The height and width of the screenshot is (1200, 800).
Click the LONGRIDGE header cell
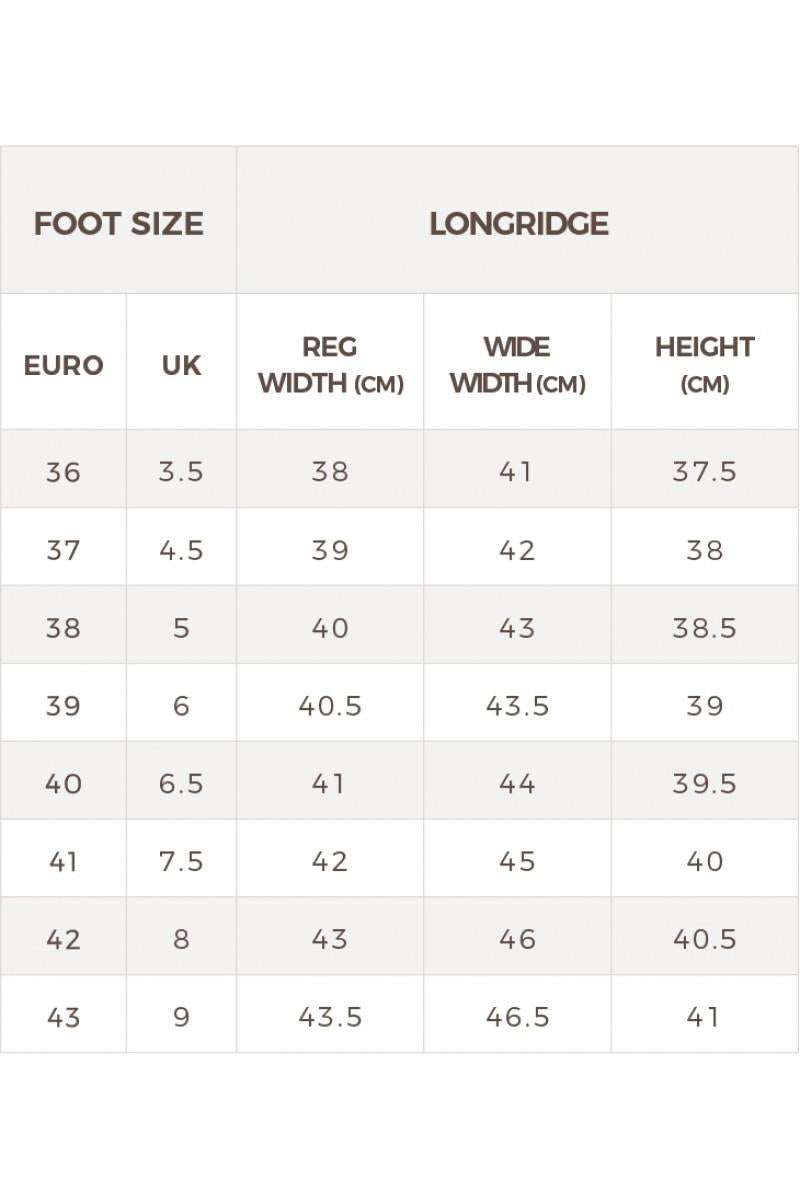coord(518,223)
